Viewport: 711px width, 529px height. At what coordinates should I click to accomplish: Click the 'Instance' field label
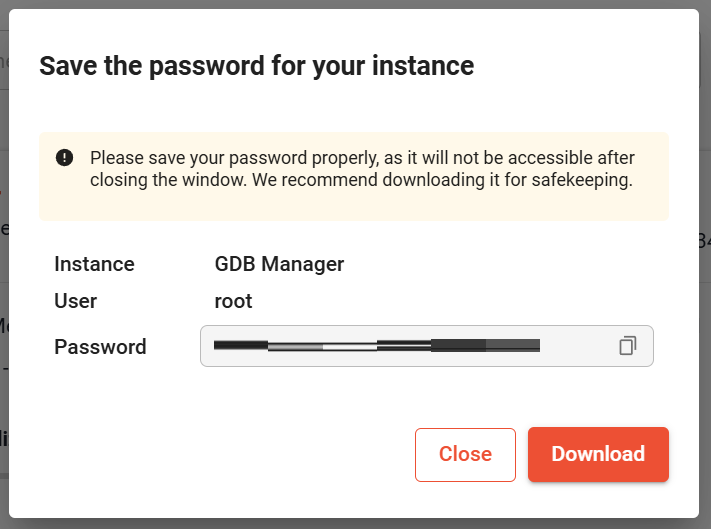pyautogui.click(x=94, y=264)
